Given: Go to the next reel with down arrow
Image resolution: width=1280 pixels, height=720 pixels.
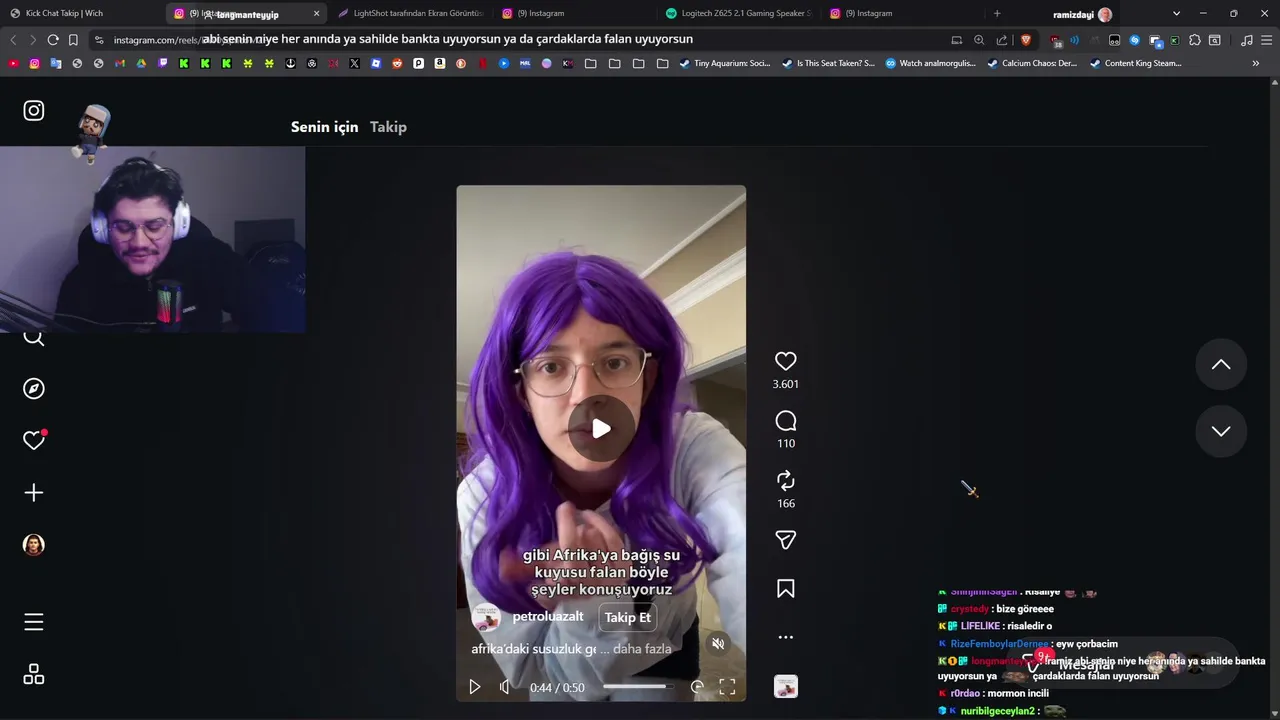Looking at the screenshot, I should tap(1221, 431).
